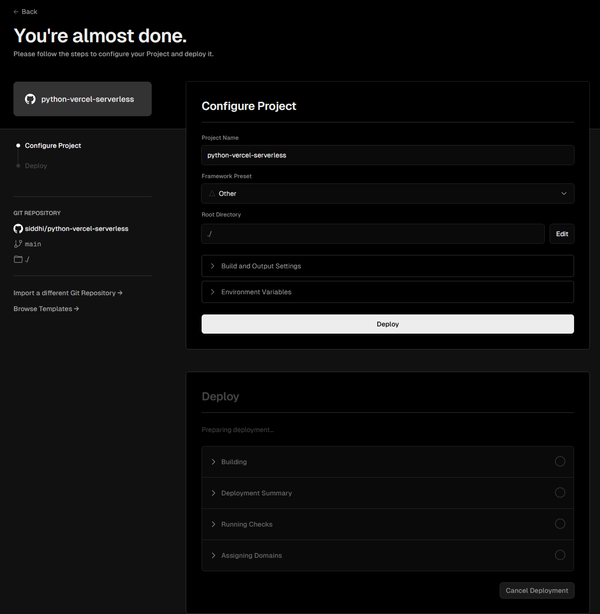This screenshot has height=614, width=600.
Task: Expand Build and Output Settings
Action: click(387, 266)
